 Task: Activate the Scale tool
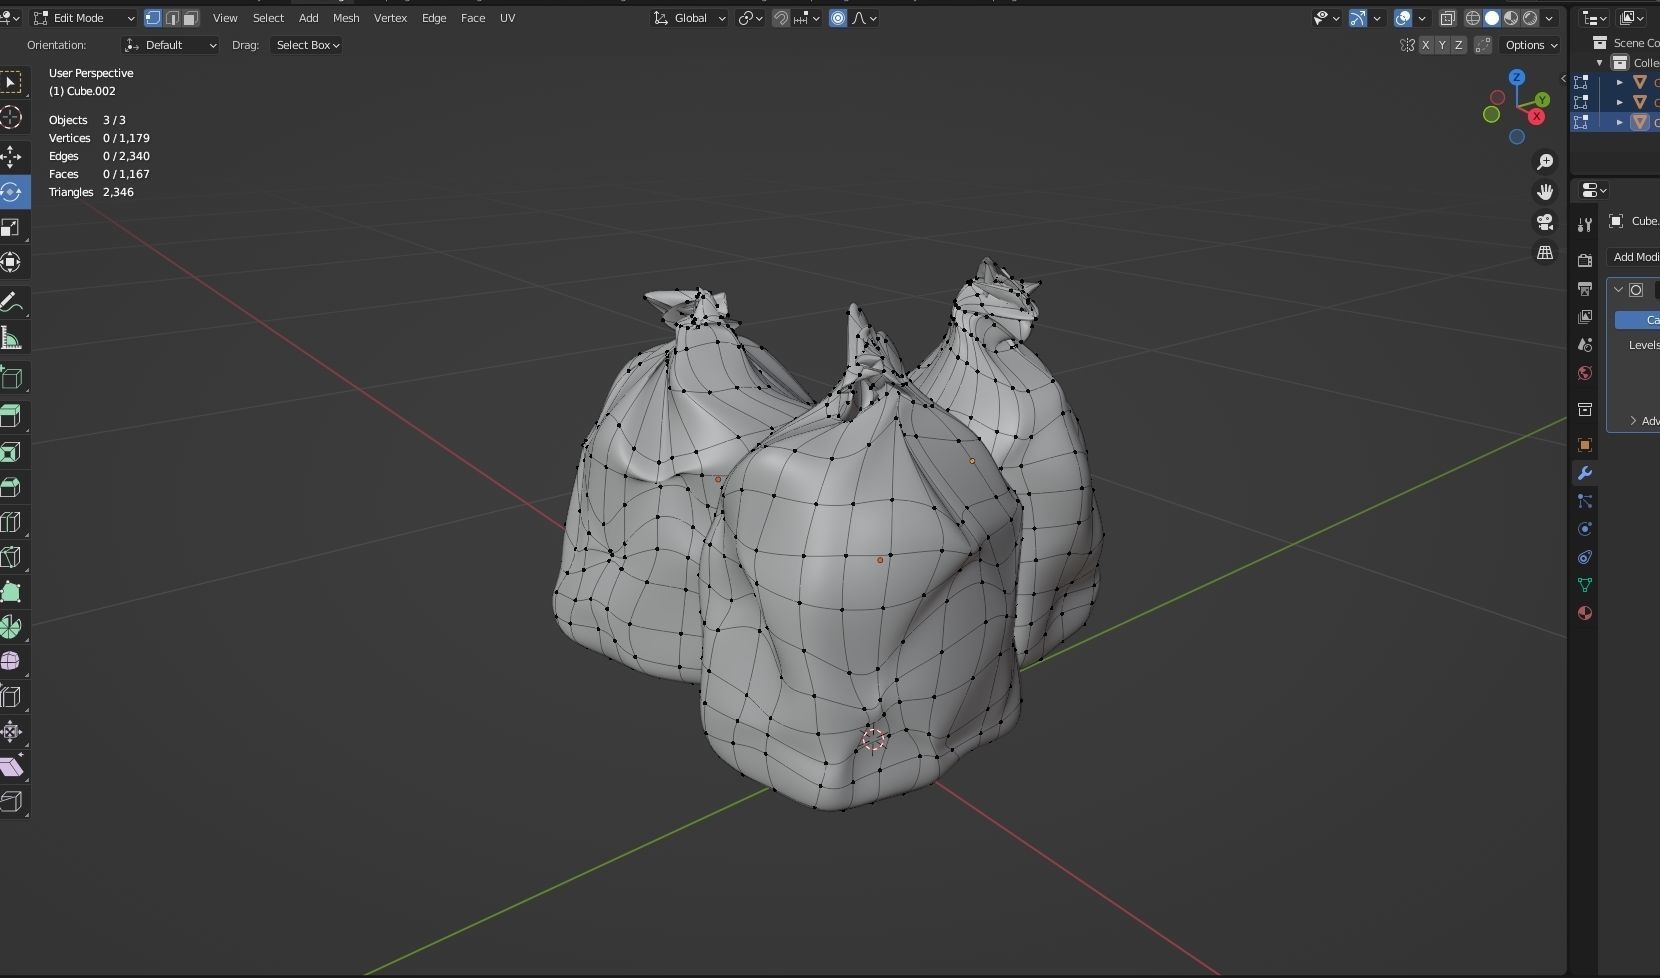coord(11,227)
